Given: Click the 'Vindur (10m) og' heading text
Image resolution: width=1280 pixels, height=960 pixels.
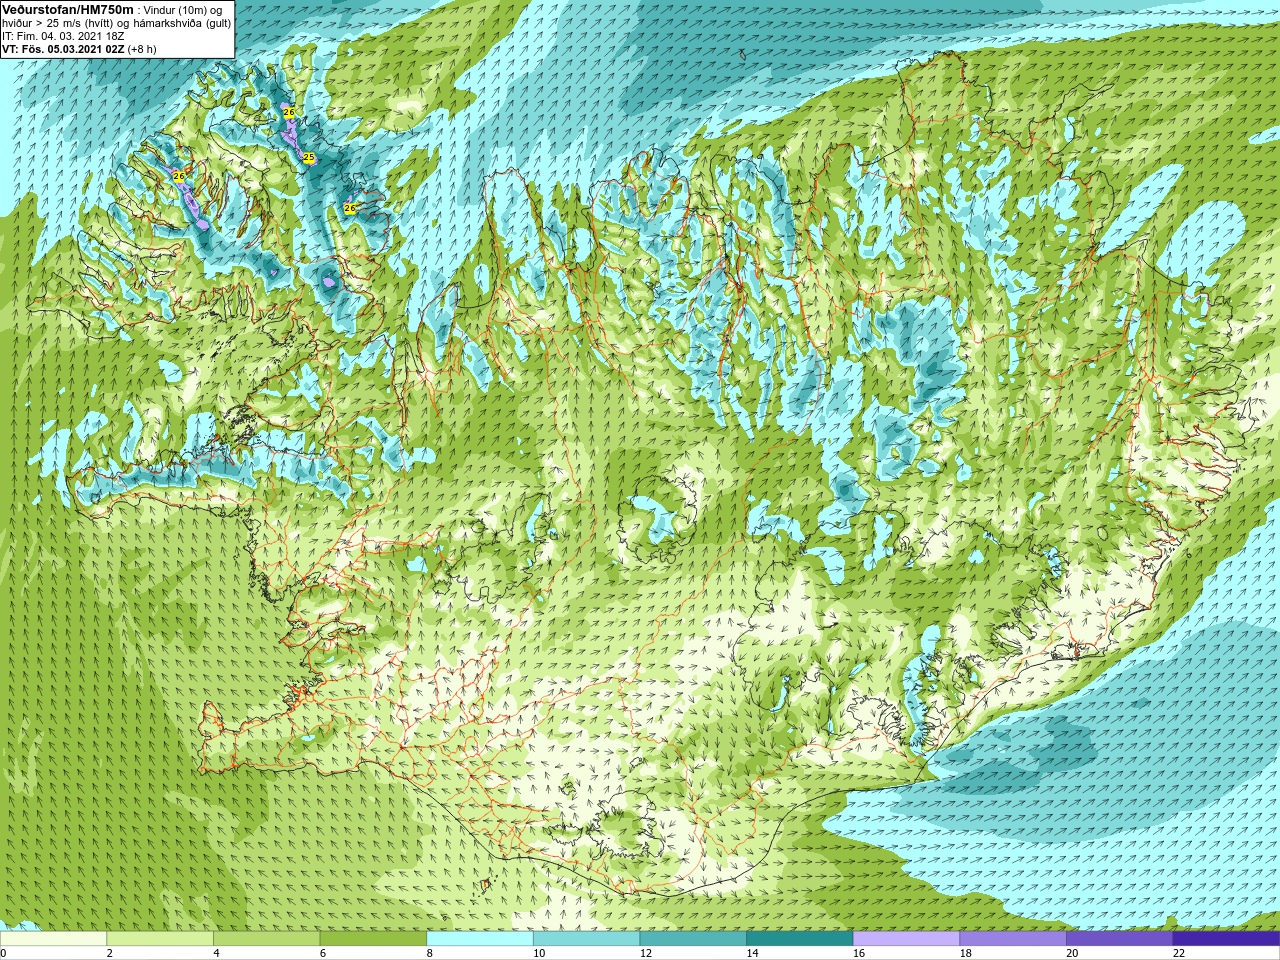Looking at the screenshot, I should [183, 10].
